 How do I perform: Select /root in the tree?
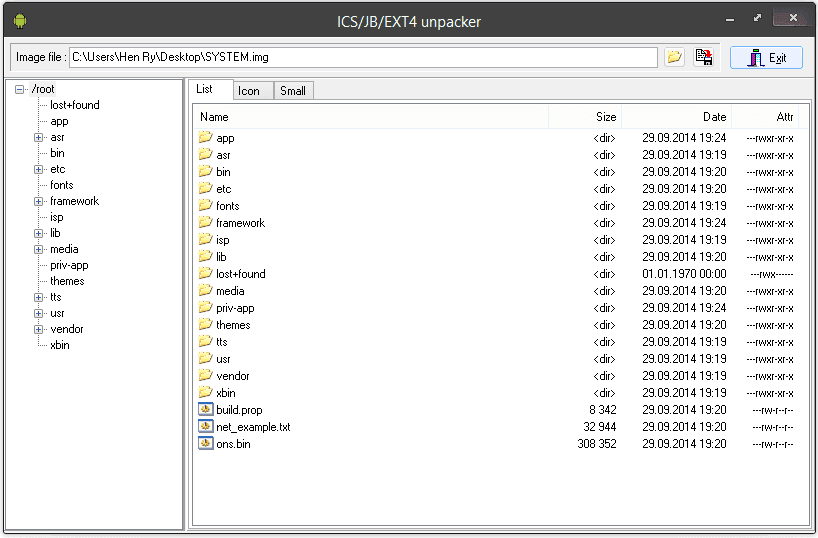(43, 89)
